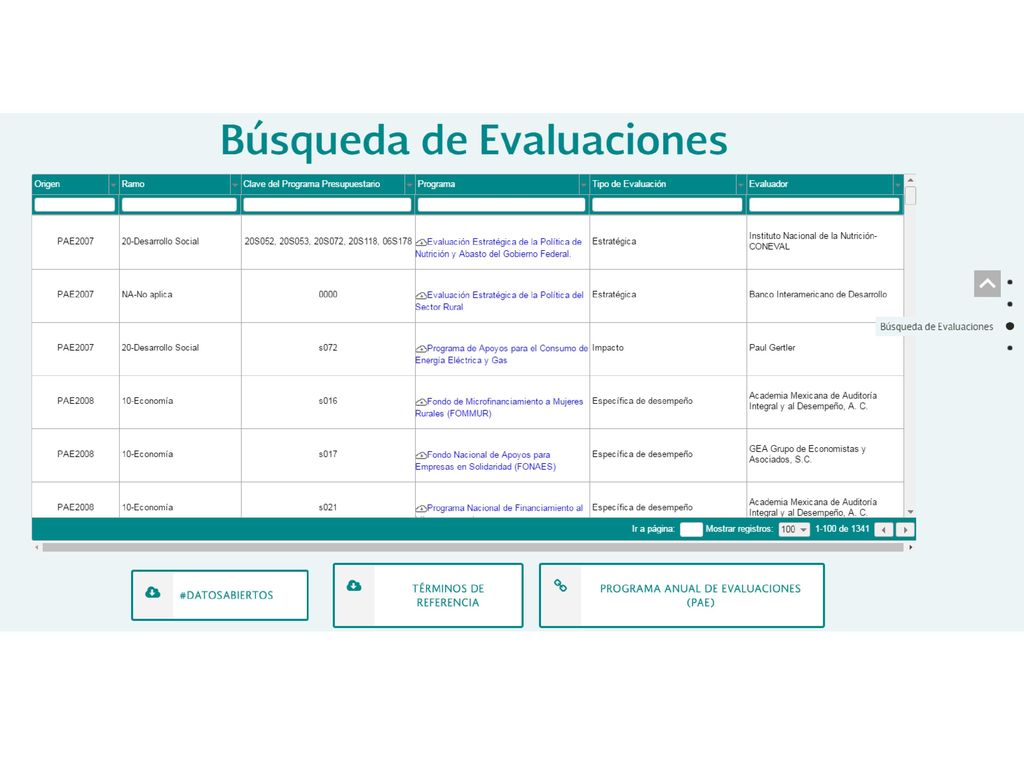Click the horizontal scrollbar right arrow
Viewport: 1024px width, 768px height.
pyautogui.click(x=910, y=547)
